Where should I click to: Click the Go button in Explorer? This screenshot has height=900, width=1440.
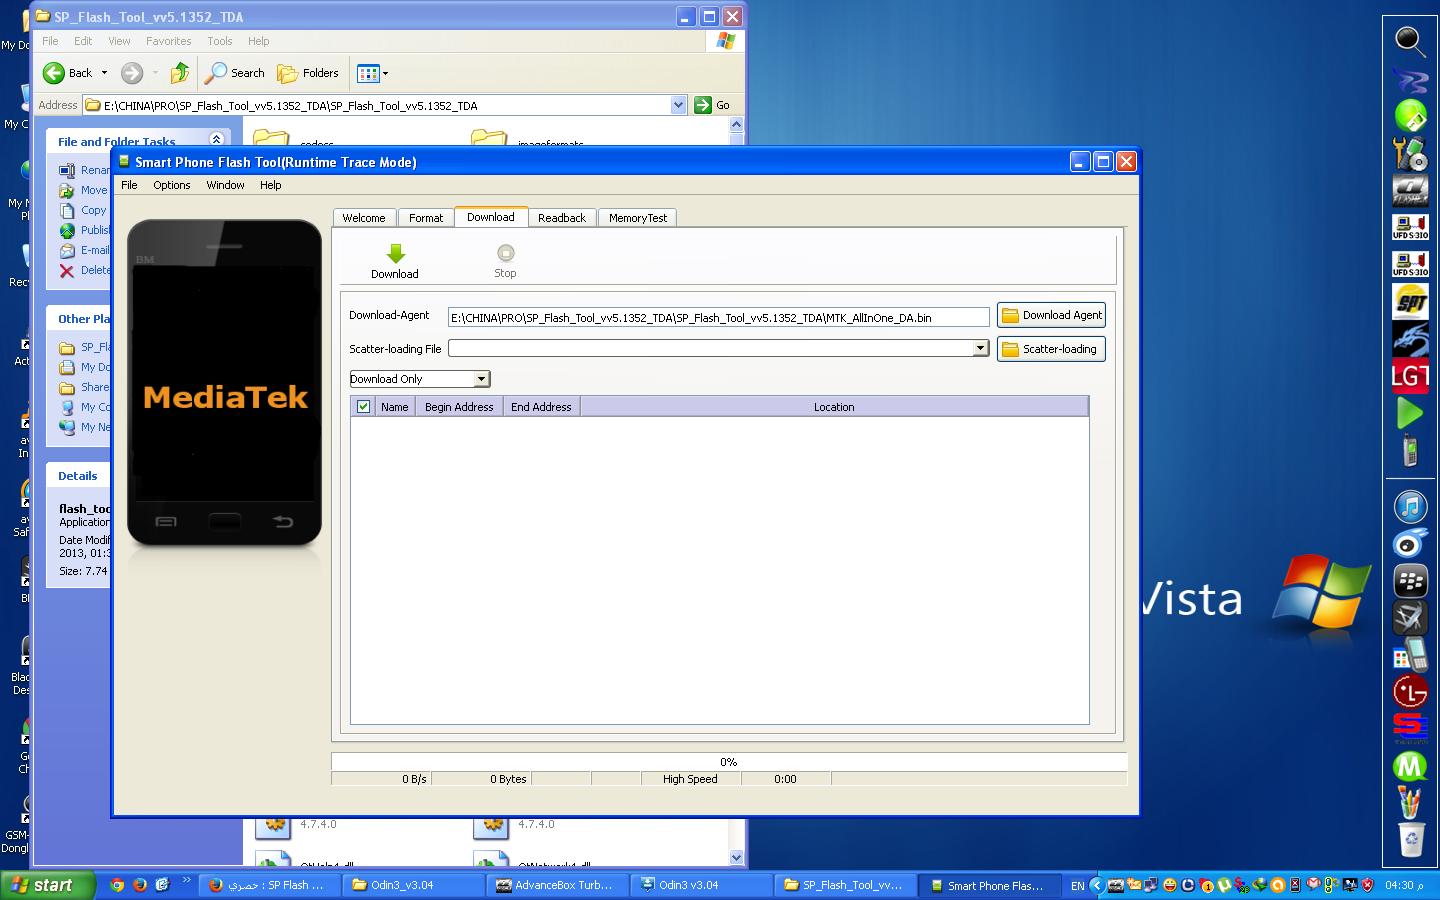click(713, 105)
